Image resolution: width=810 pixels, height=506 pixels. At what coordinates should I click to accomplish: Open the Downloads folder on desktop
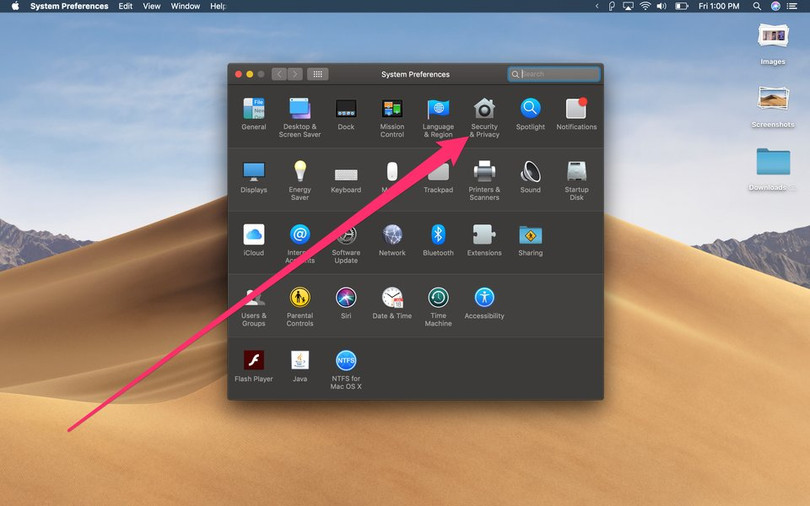click(773, 163)
